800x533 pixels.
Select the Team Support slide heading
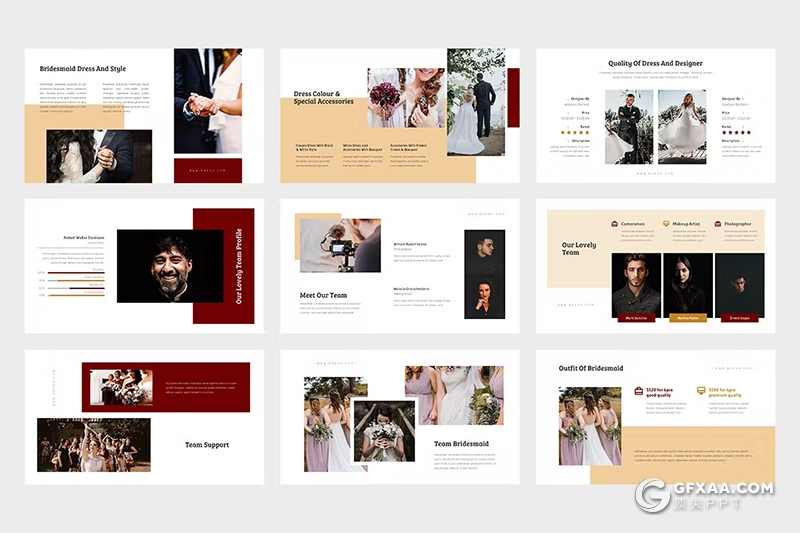click(x=207, y=444)
